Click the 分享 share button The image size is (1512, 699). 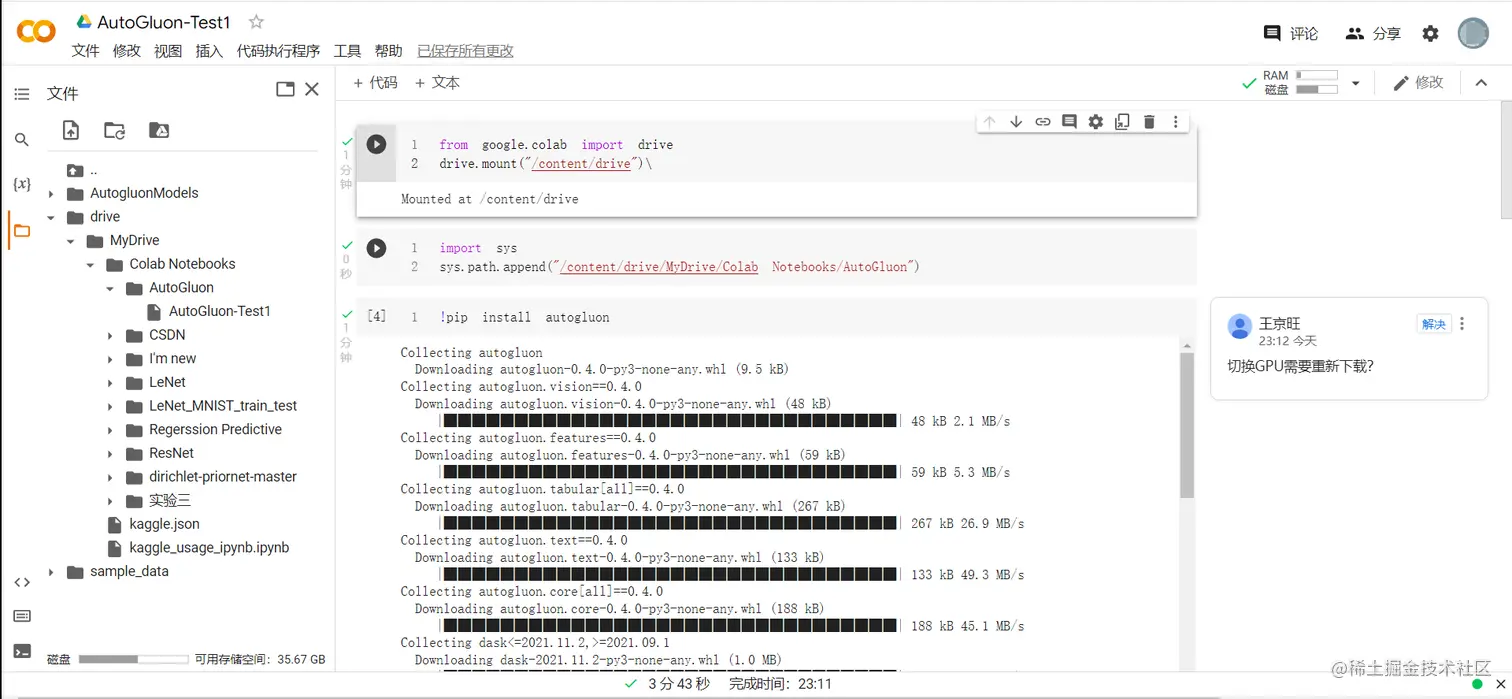point(1373,33)
